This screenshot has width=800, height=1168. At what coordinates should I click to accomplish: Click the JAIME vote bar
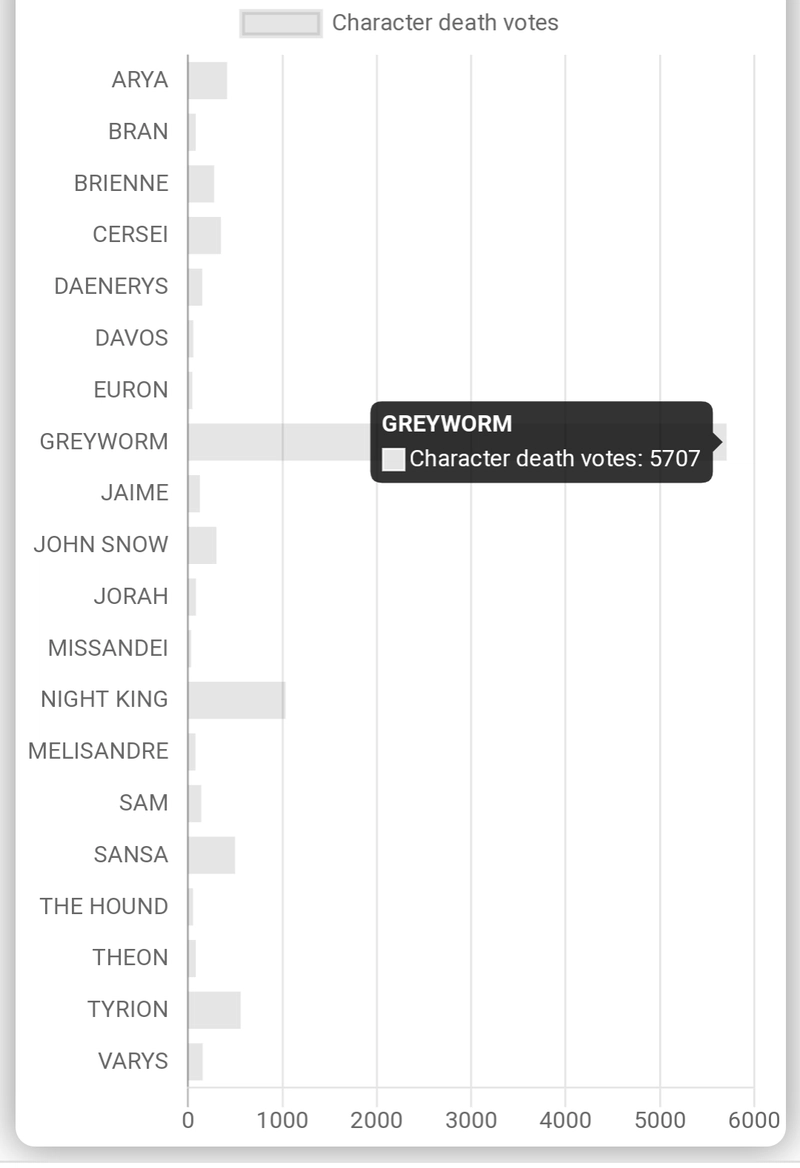194,493
